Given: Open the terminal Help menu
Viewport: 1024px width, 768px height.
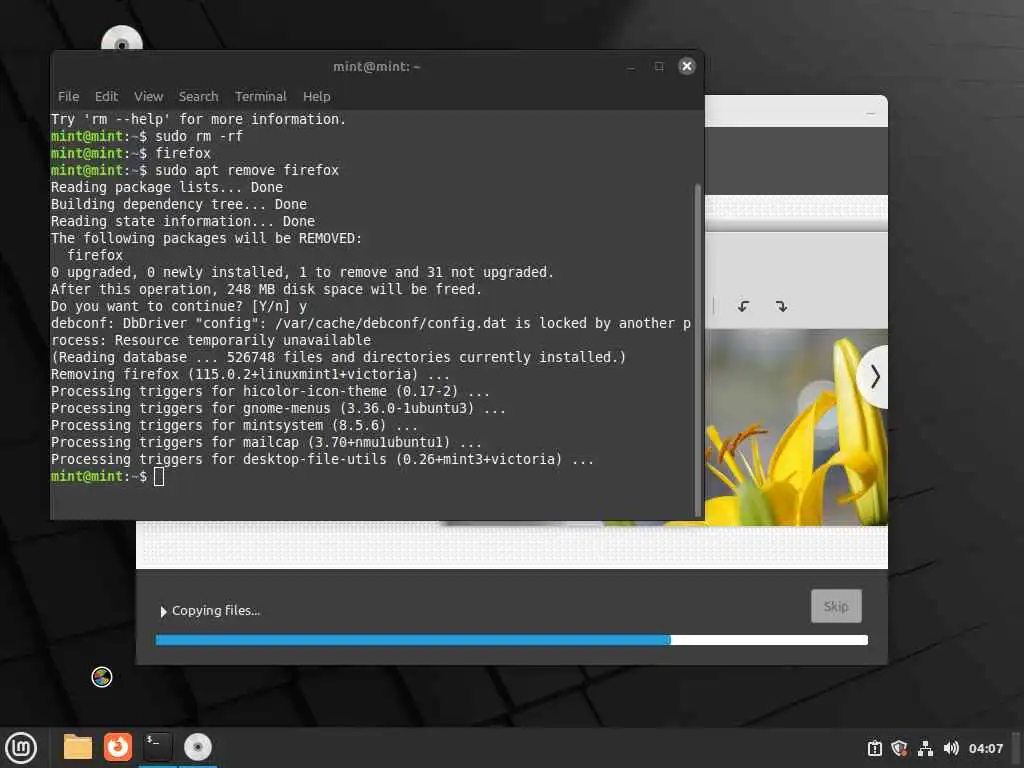Looking at the screenshot, I should click(317, 97).
